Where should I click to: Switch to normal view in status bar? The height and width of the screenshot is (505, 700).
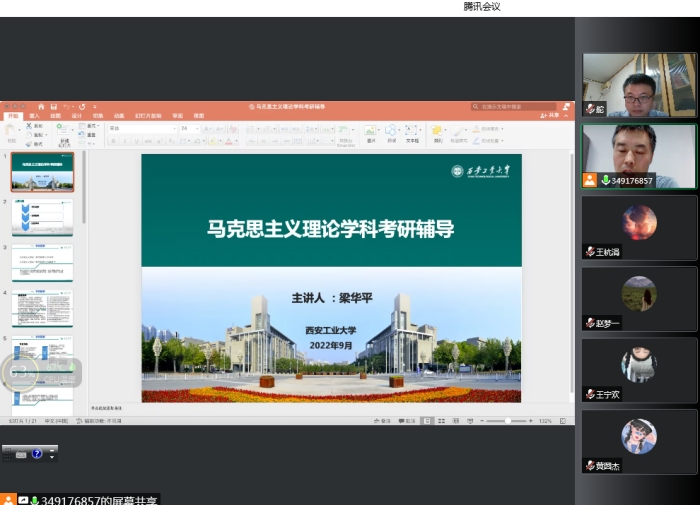coord(427,421)
